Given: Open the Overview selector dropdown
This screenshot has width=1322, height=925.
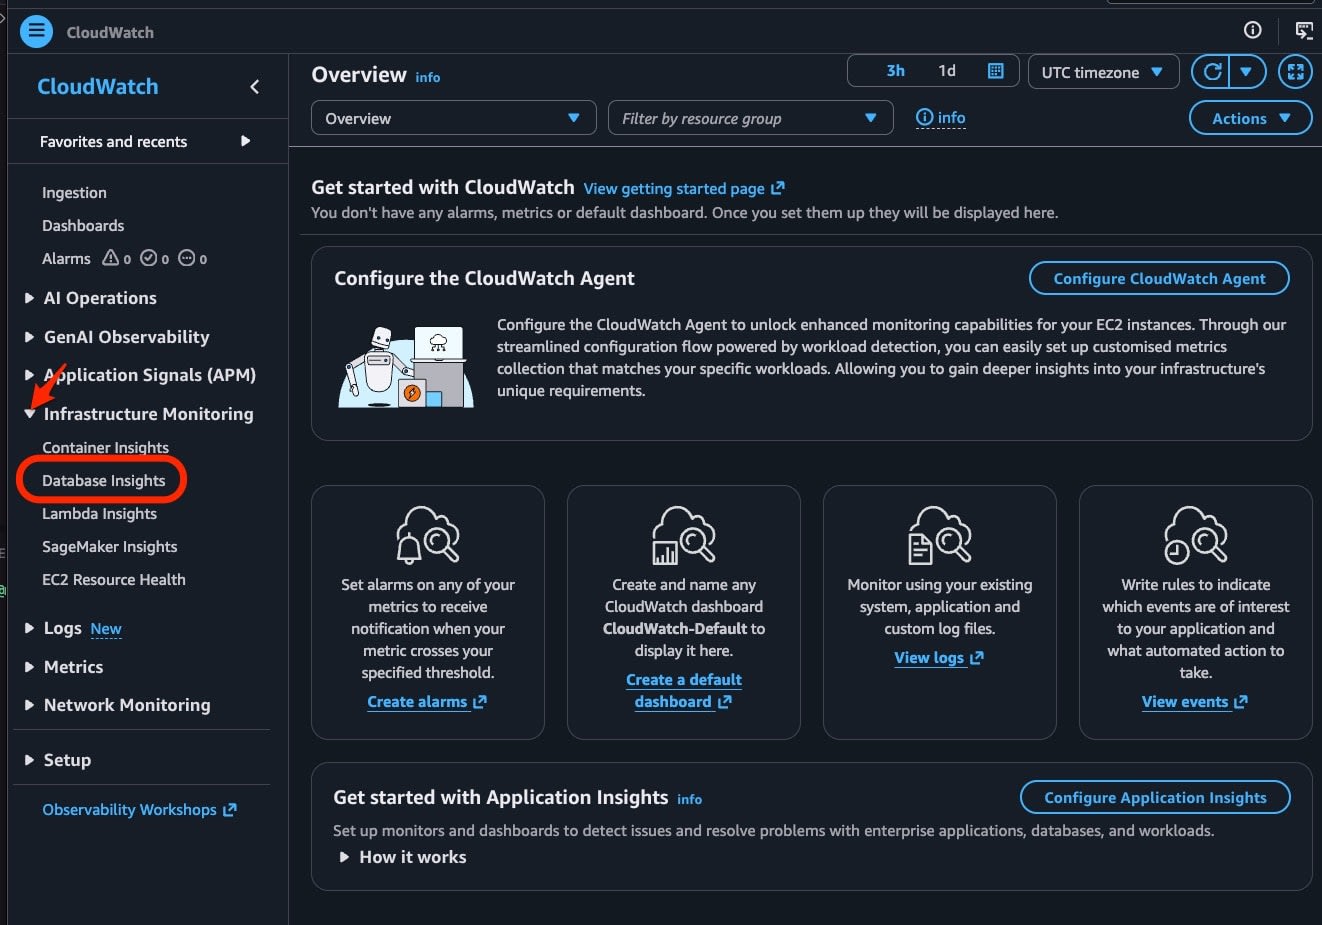Looking at the screenshot, I should [x=454, y=118].
